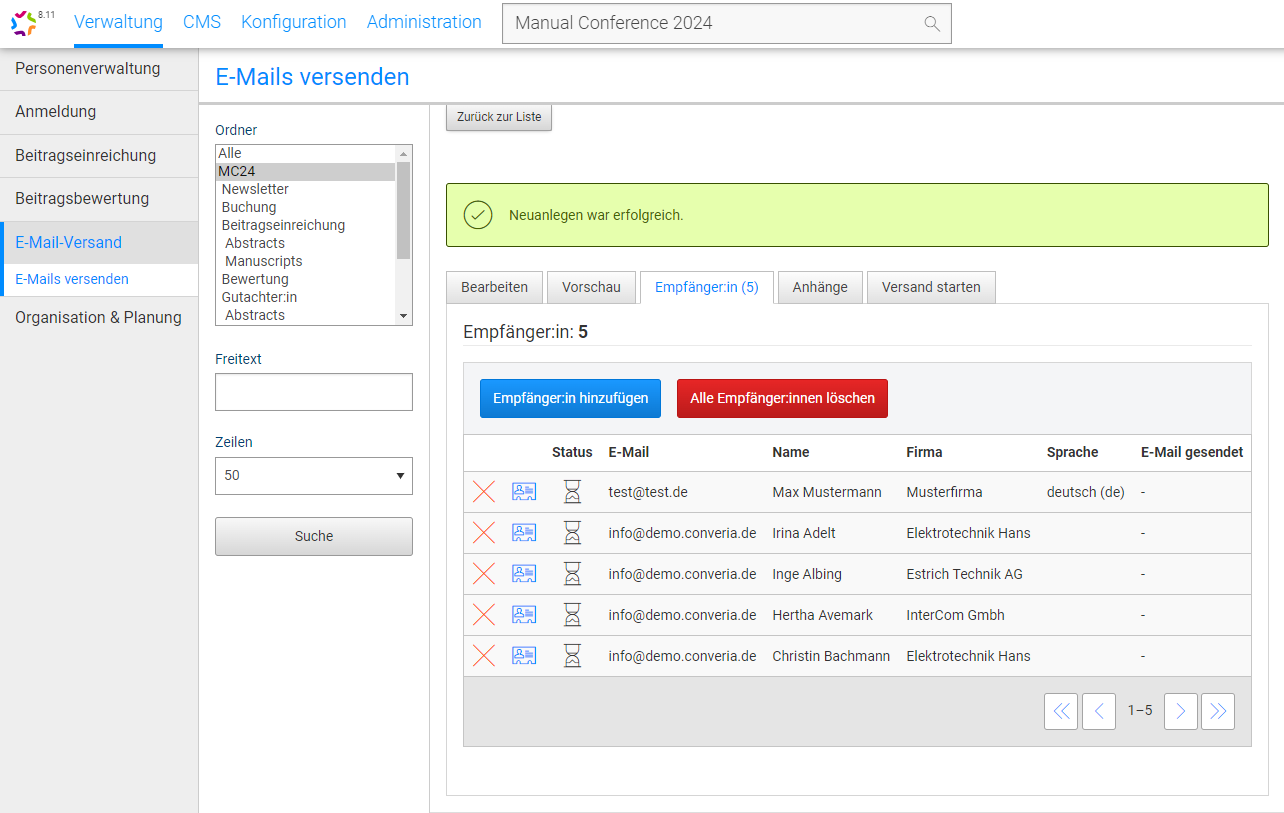Open the Konfiguration menu

[x=294, y=22]
